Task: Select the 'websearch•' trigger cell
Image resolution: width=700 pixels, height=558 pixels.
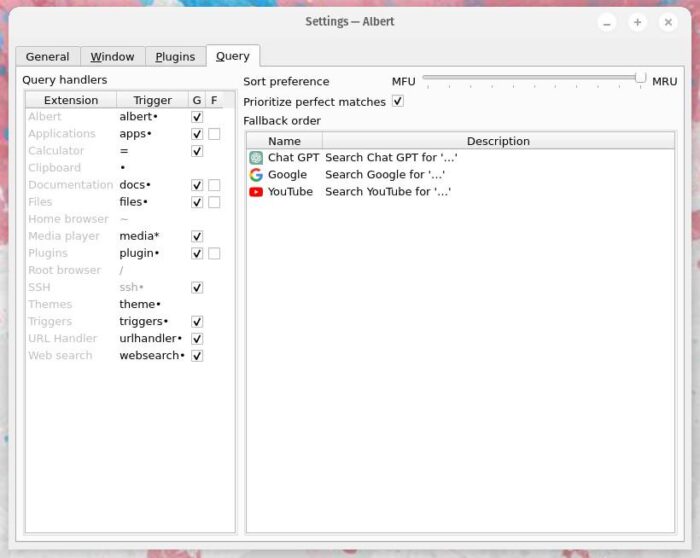Action: 152,356
